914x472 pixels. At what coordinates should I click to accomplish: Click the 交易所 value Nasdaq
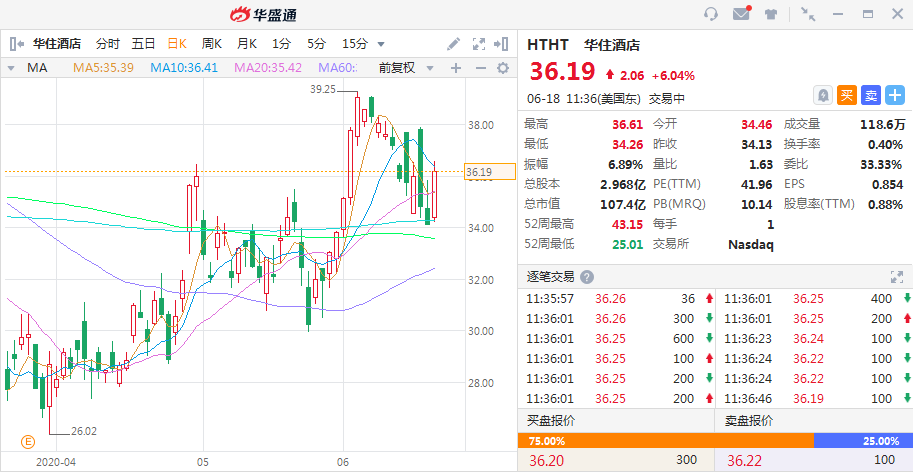(x=751, y=244)
